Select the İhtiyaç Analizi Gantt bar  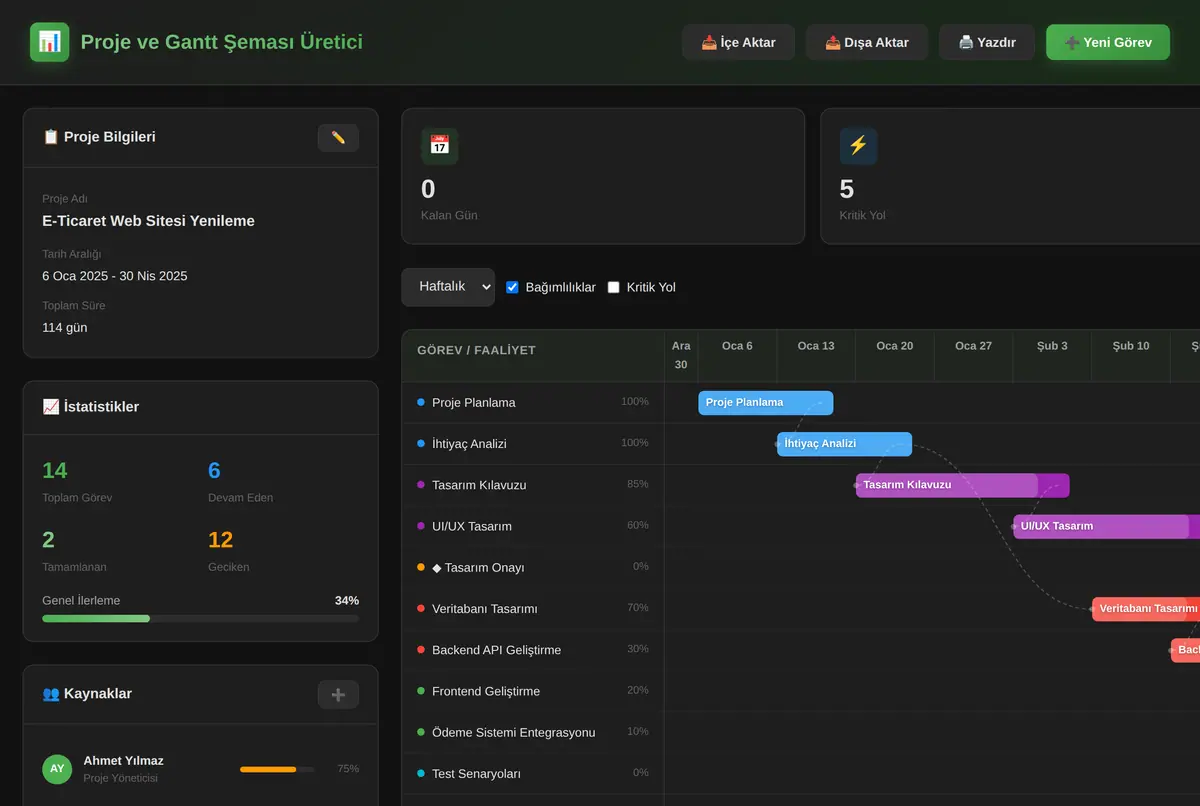(x=845, y=444)
